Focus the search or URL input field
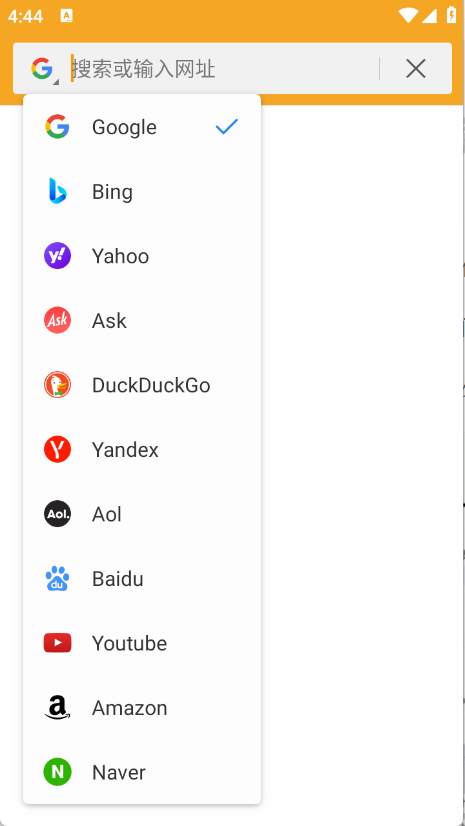This screenshot has width=465, height=826. [224, 69]
